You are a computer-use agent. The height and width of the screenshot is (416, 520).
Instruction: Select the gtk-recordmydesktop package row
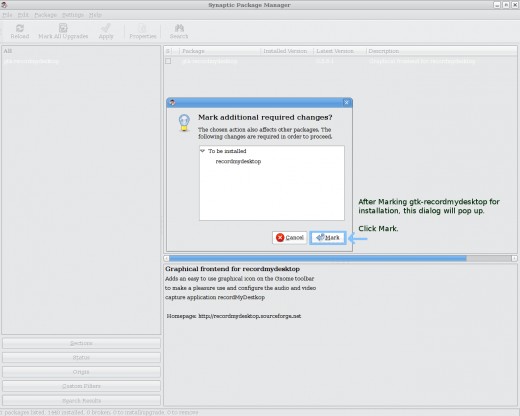click(x=341, y=61)
